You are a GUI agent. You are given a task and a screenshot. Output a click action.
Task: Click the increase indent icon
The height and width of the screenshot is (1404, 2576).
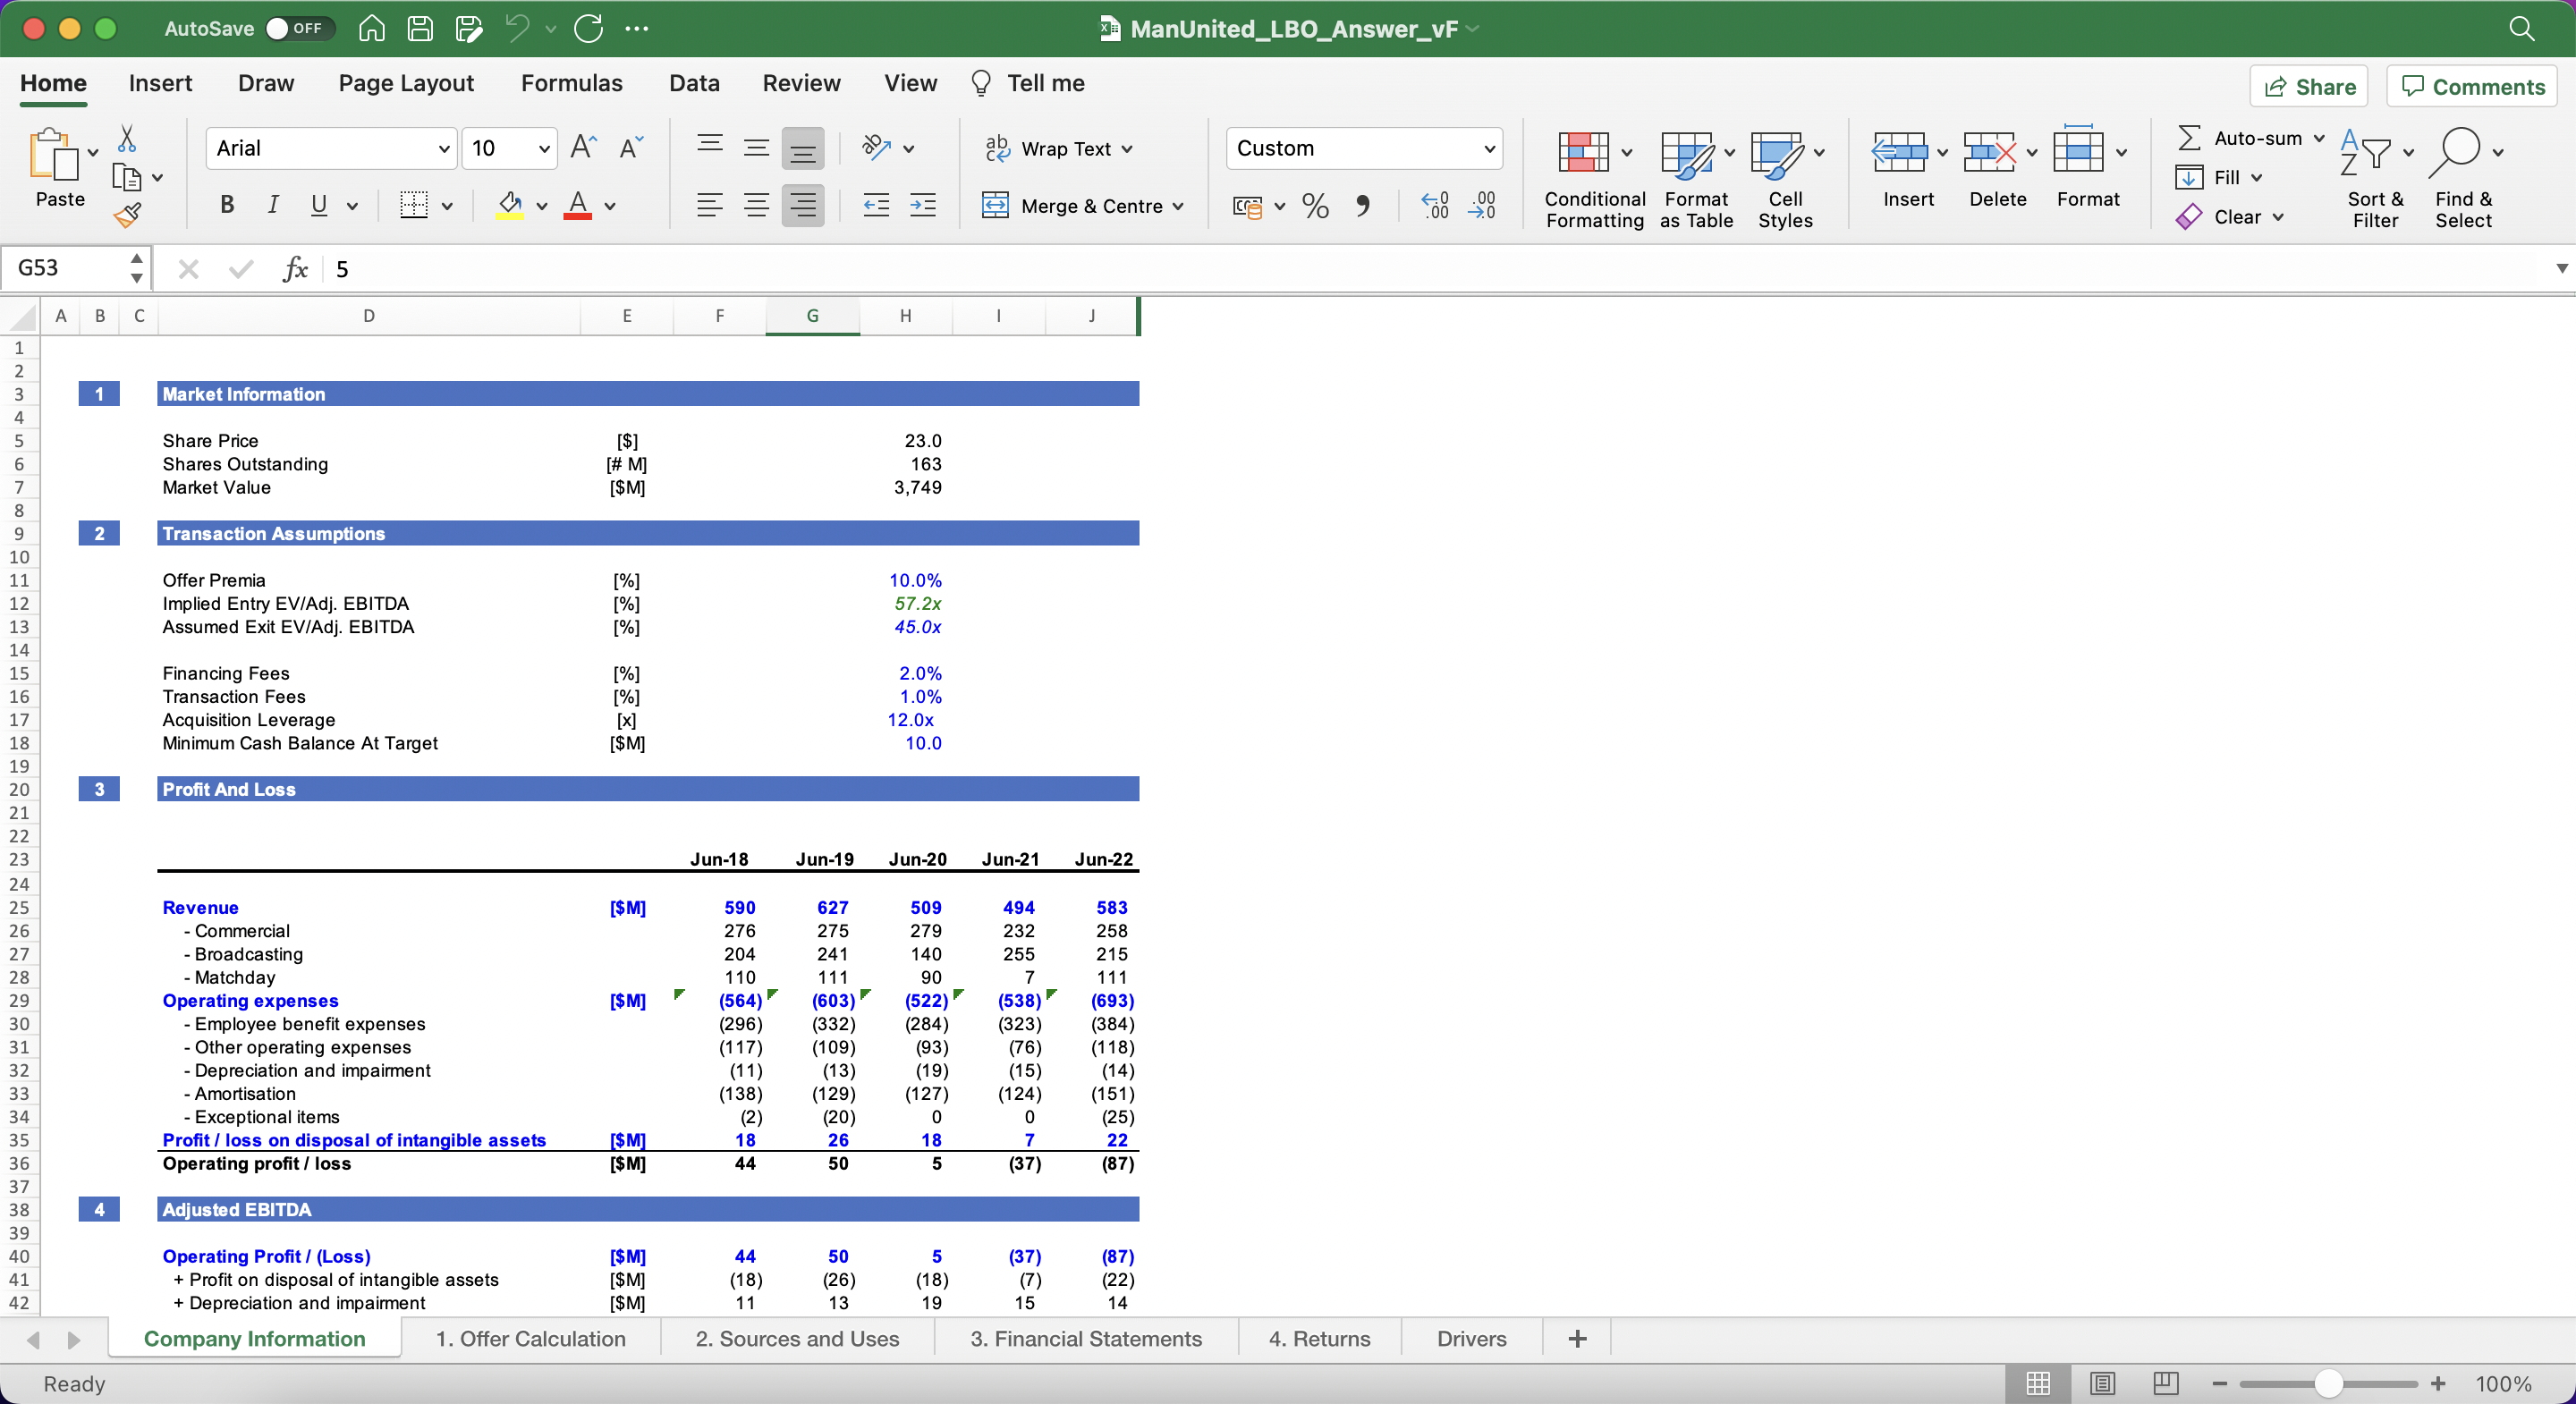pyautogui.click(x=923, y=205)
